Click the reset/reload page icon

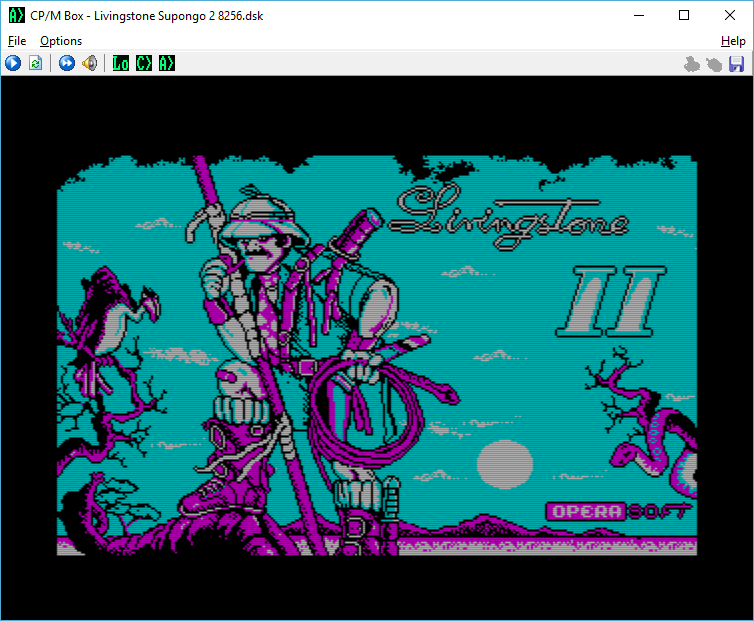click(36, 63)
